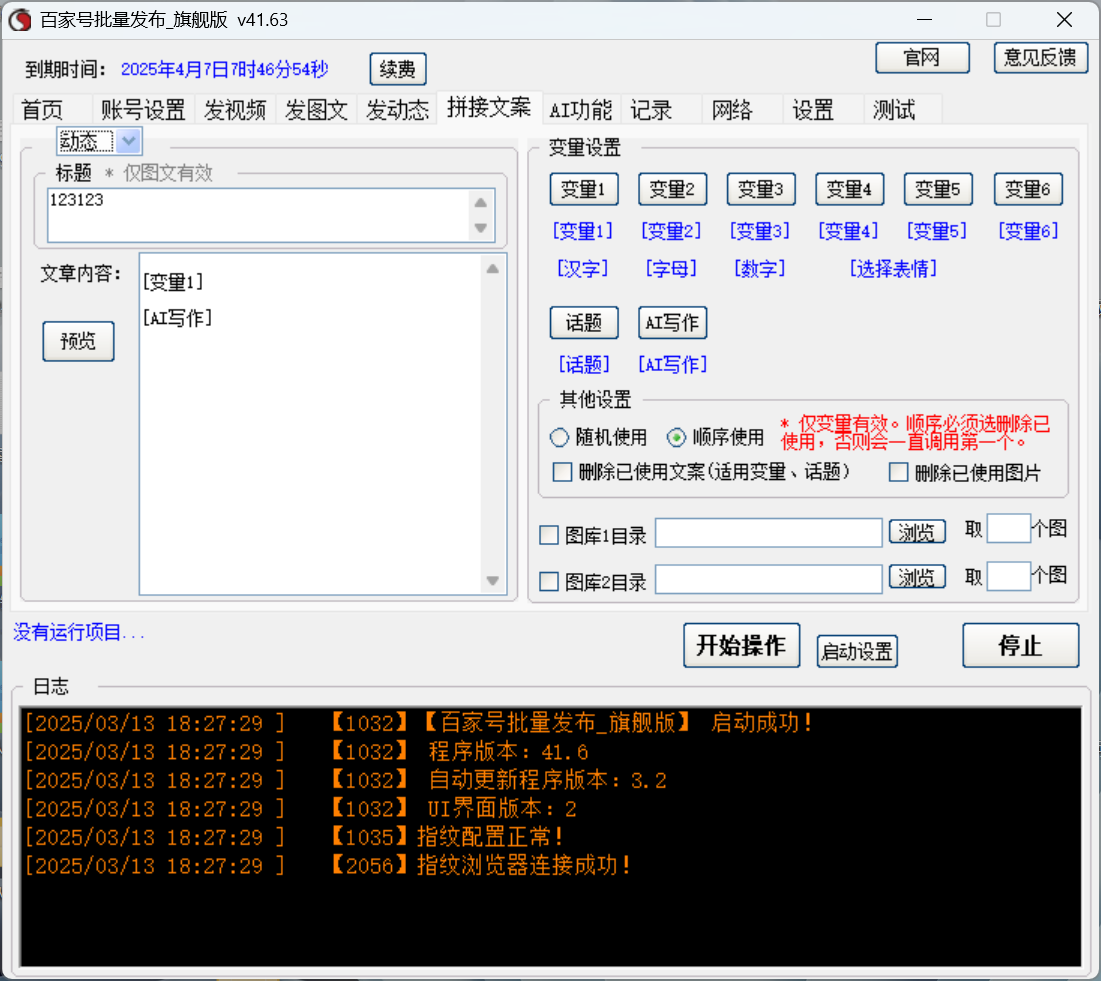
Task: Click the 变量2 button
Action: pyautogui.click(x=672, y=189)
